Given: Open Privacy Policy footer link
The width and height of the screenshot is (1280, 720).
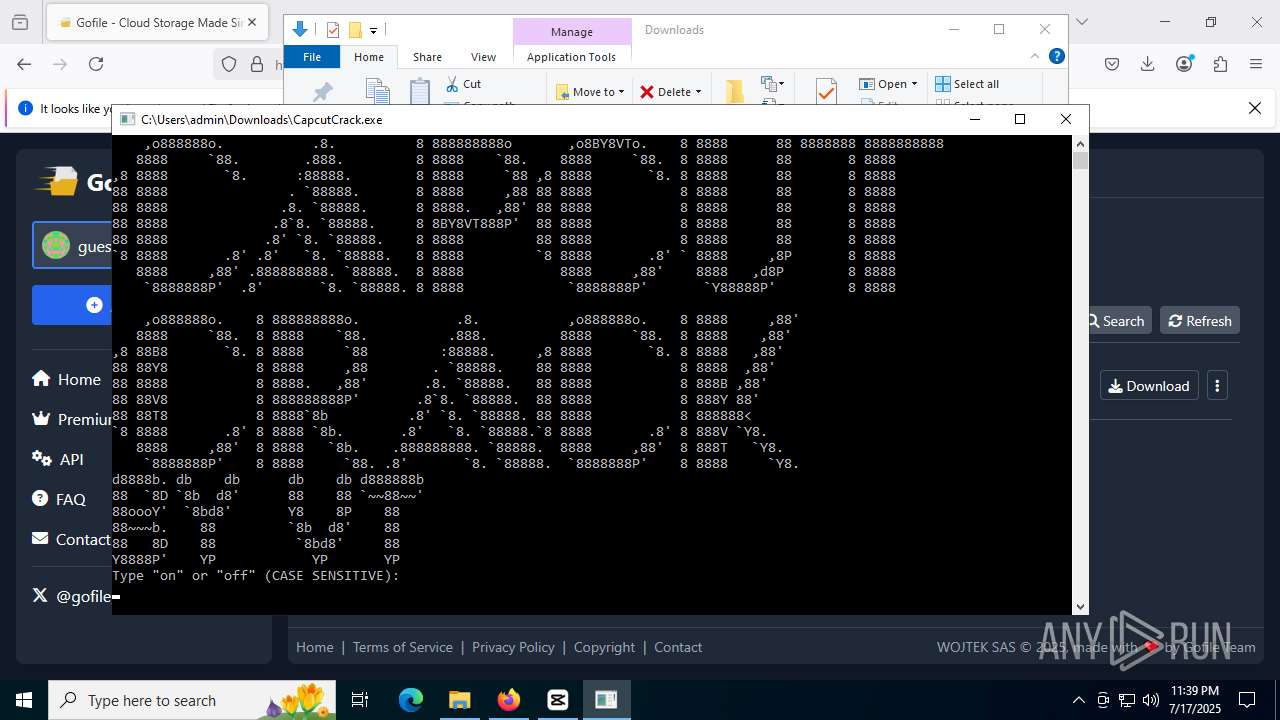Looking at the screenshot, I should click(513, 647).
